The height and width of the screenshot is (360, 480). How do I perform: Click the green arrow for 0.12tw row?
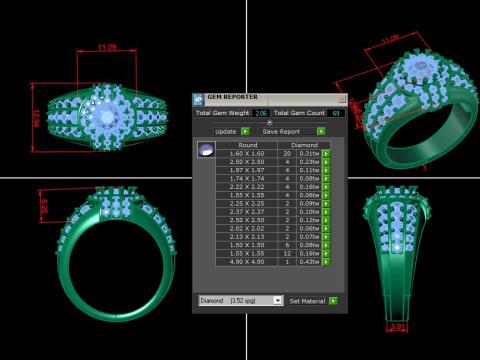click(326, 220)
